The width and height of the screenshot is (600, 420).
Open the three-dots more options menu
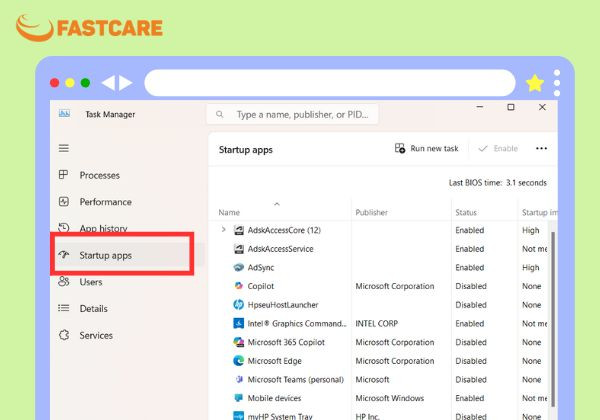[541, 148]
